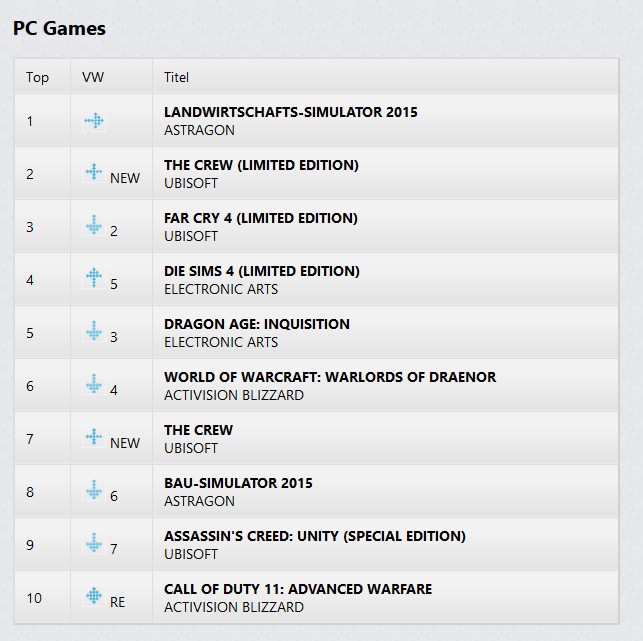Image resolution: width=643 pixels, height=641 pixels.
Task: Click the trend arrow for Die Sims 4
Action: pos(94,279)
